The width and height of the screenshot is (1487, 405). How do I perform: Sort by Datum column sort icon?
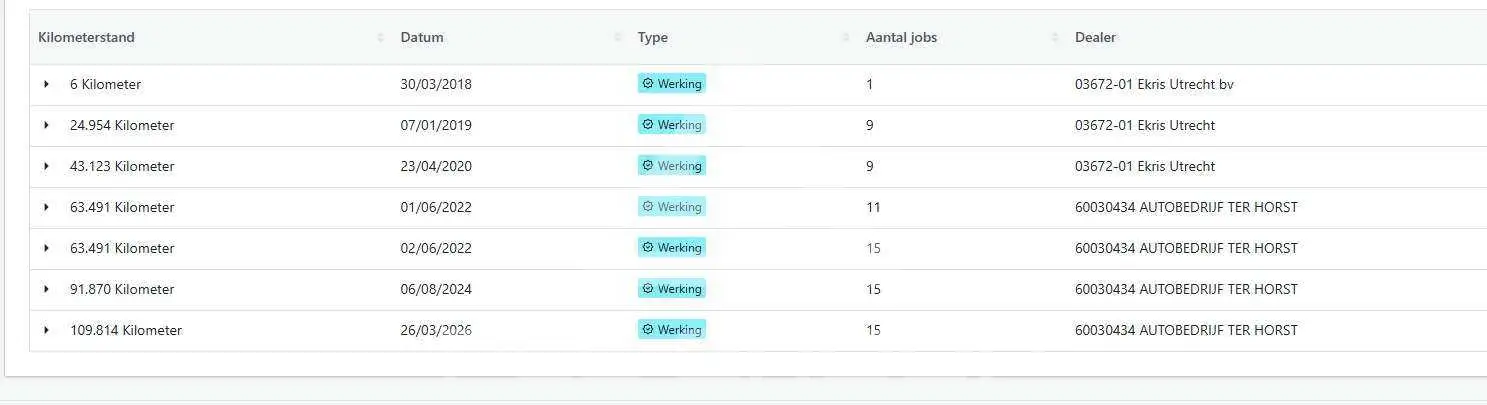pyautogui.click(x=617, y=37)
